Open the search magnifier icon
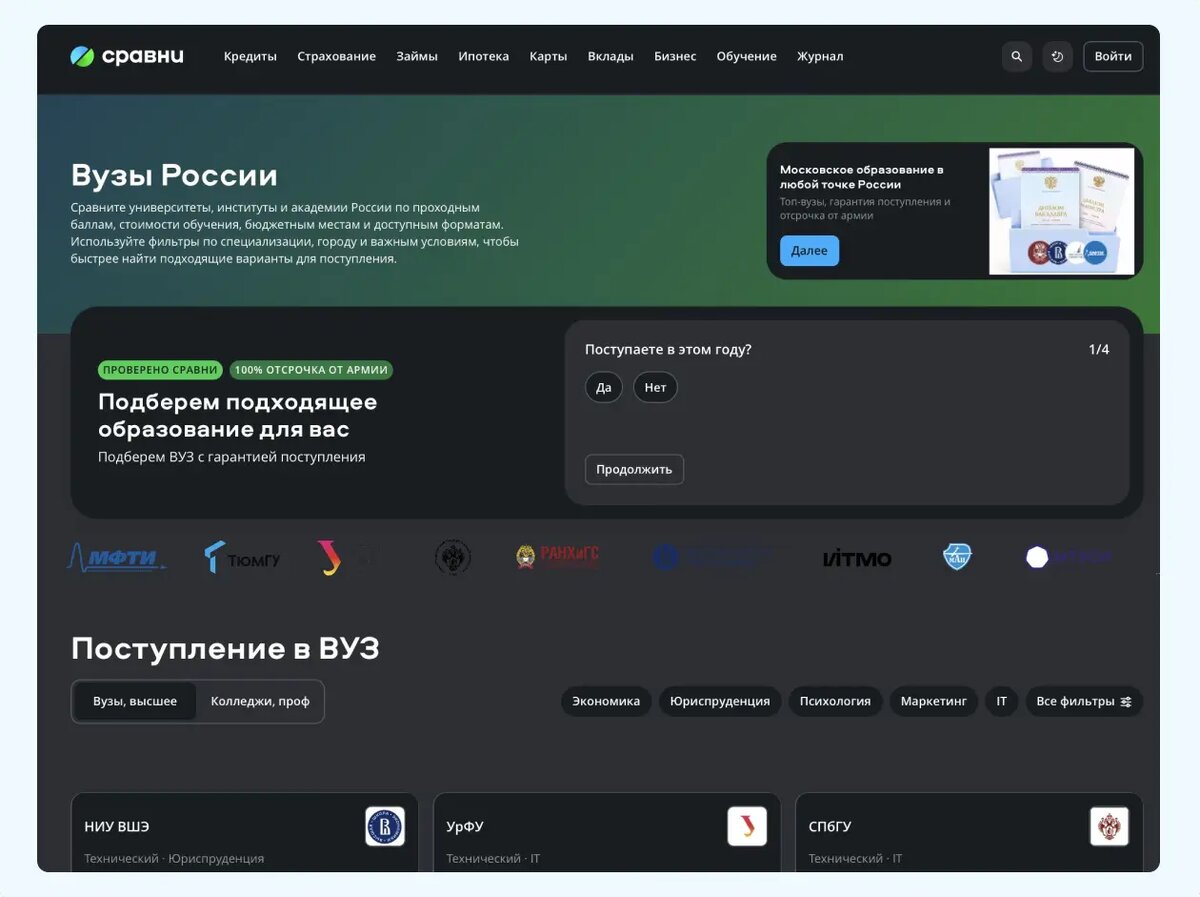The height and width of the screenshot is (897, 1200). [x=1017, y=56]
